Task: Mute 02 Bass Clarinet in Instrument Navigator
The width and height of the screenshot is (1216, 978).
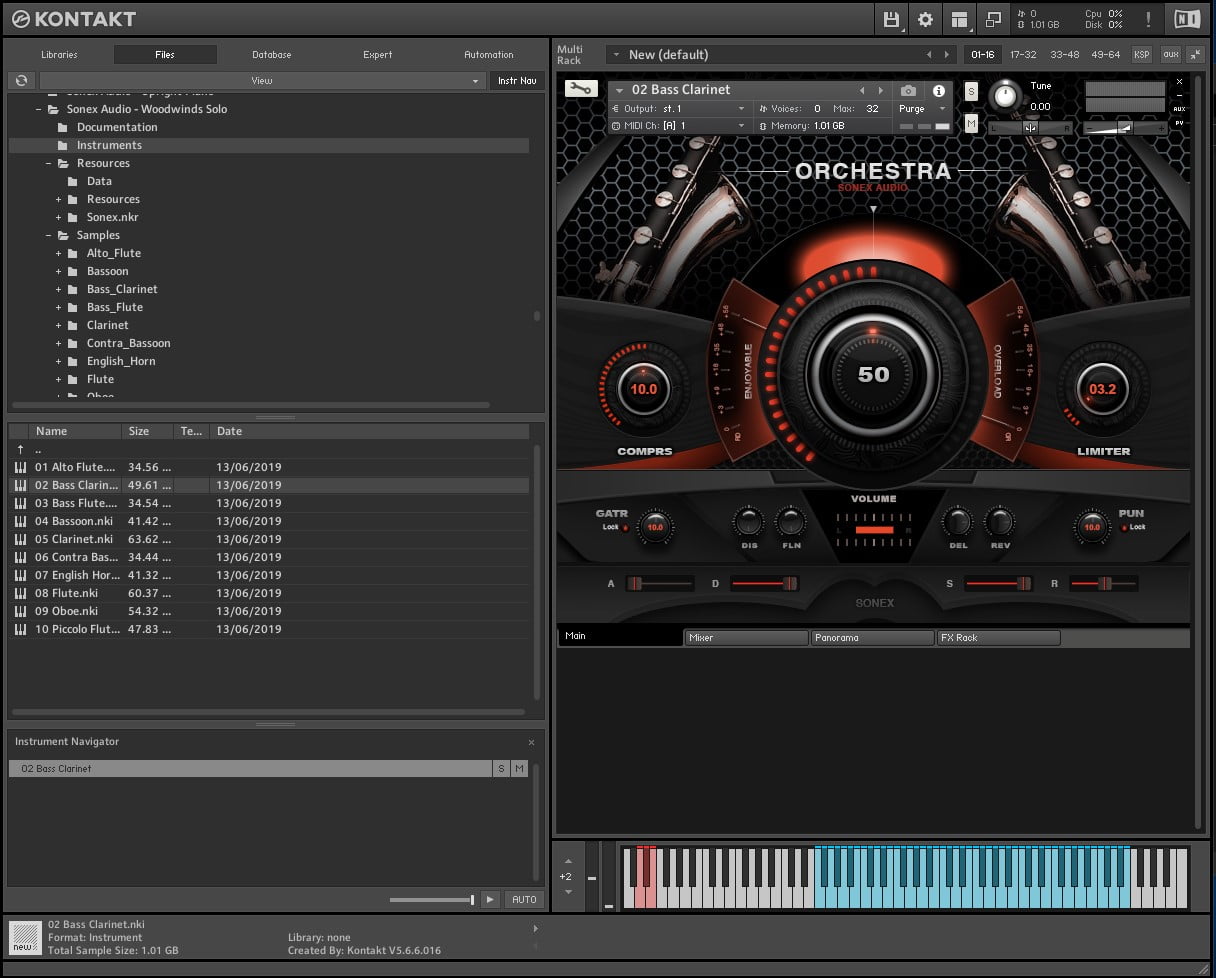Action: 519,769
